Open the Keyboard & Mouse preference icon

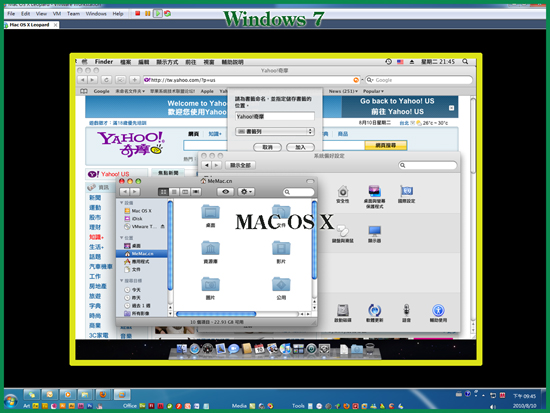coord(343,234)
